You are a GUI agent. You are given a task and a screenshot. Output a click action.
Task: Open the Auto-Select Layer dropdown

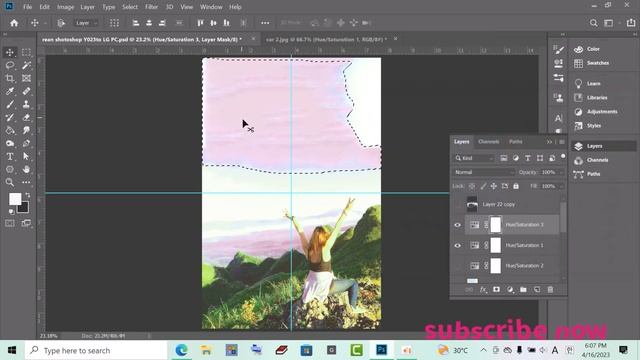[x=85, y=23]
